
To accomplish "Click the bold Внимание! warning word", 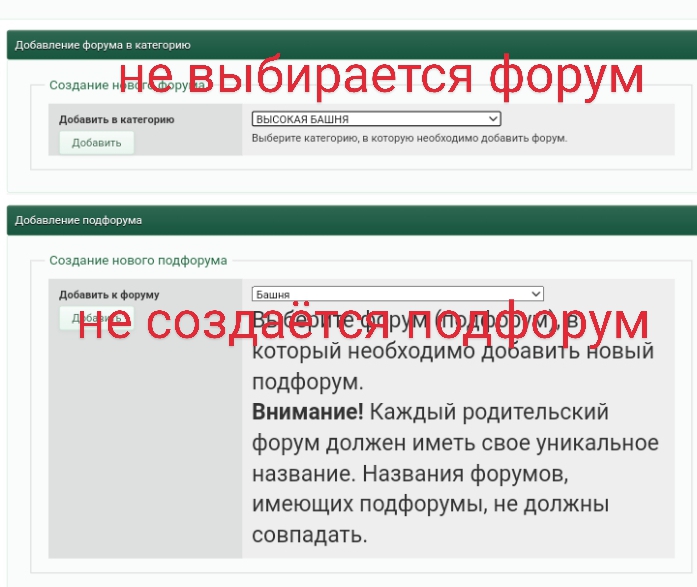I will click(307, 413).
